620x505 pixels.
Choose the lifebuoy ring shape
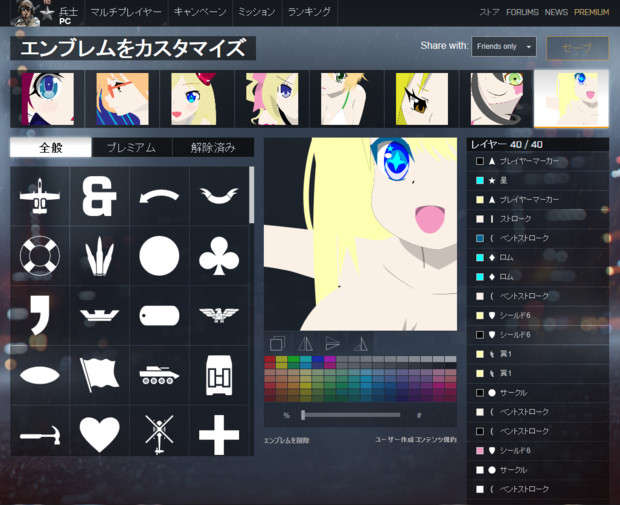(39, 256)
